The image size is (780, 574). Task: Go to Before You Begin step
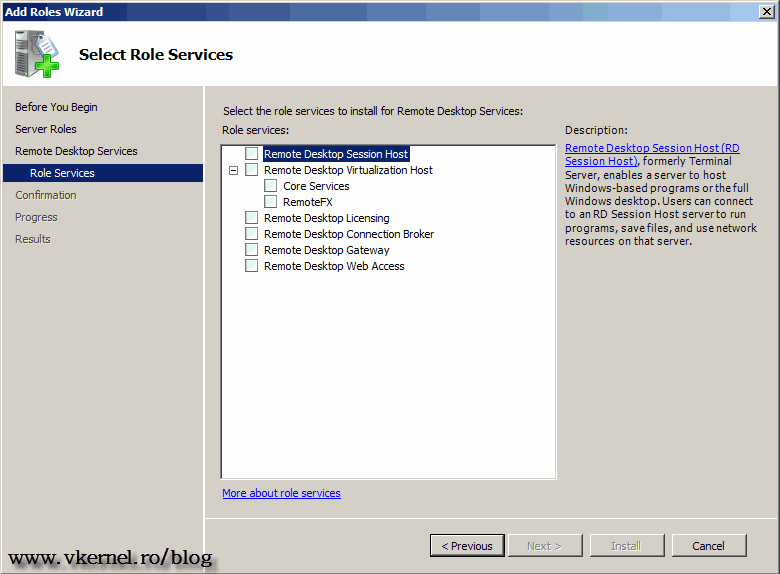[x=56, y=107]
